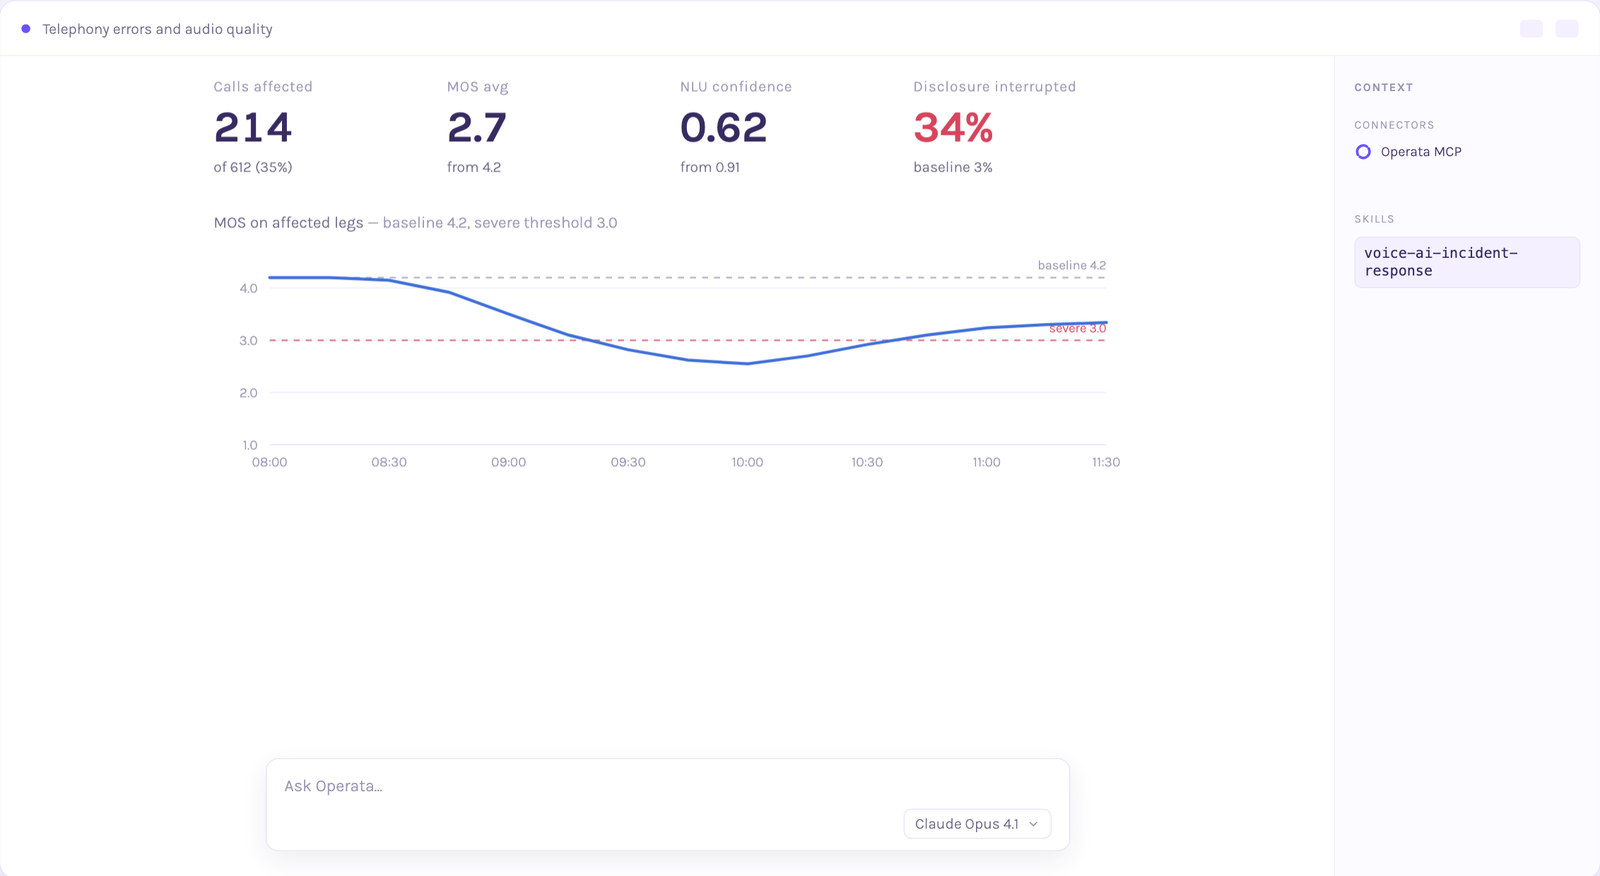This screenshot has height=876, width=1600.
Task: Click the "MOS avg" metric label
Action: tap(478, 87)
